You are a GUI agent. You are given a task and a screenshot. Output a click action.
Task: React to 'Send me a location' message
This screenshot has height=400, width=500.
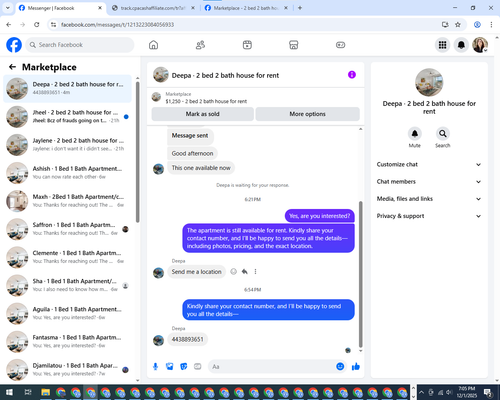234,272
